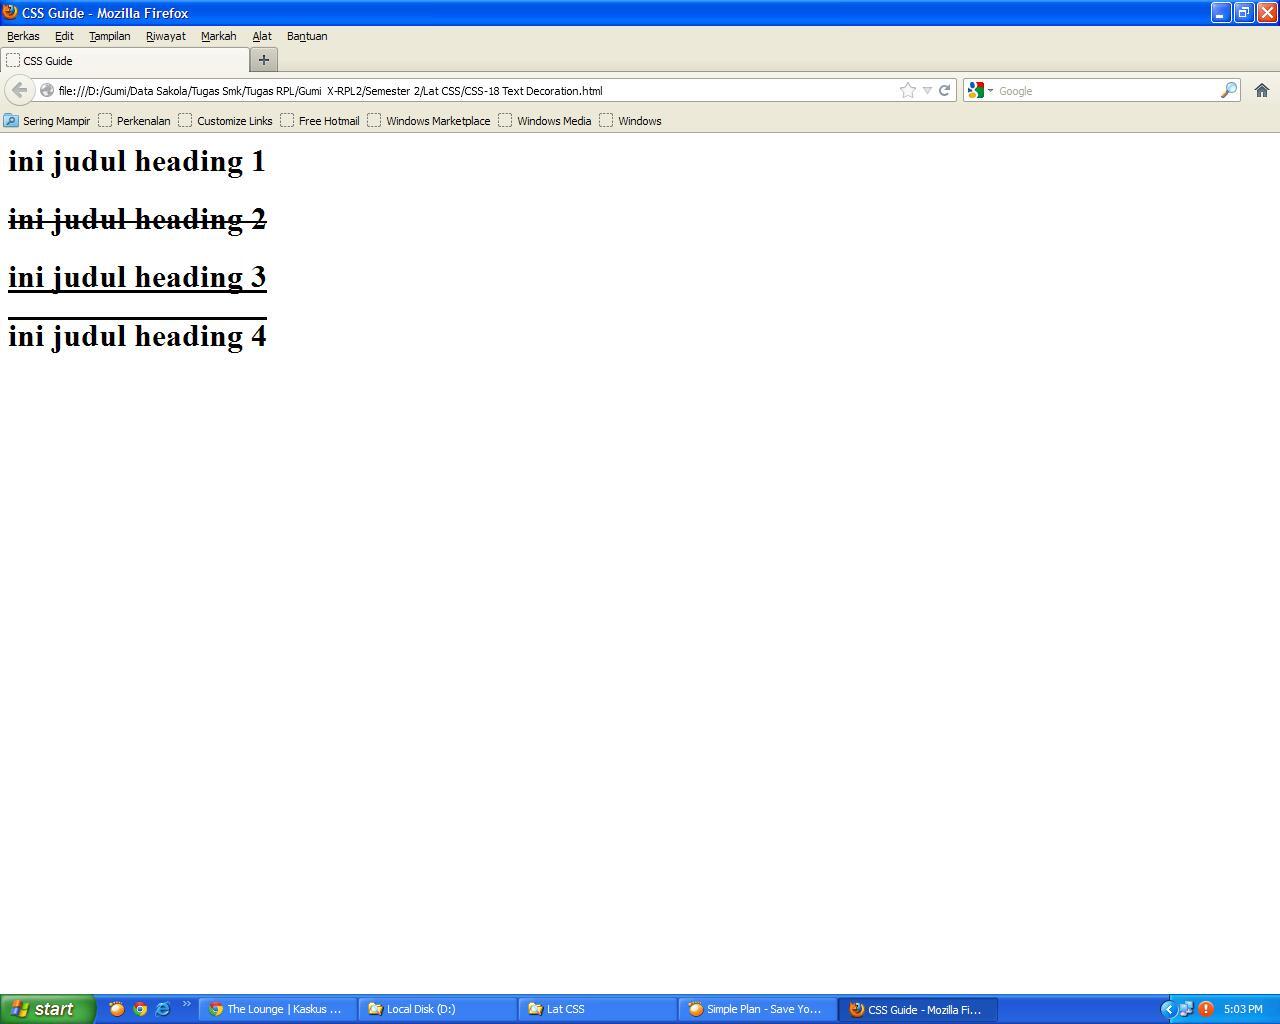Close the Firefox window
The width and height of the screenshot is (1280, 1024).
coord(1267,13)
